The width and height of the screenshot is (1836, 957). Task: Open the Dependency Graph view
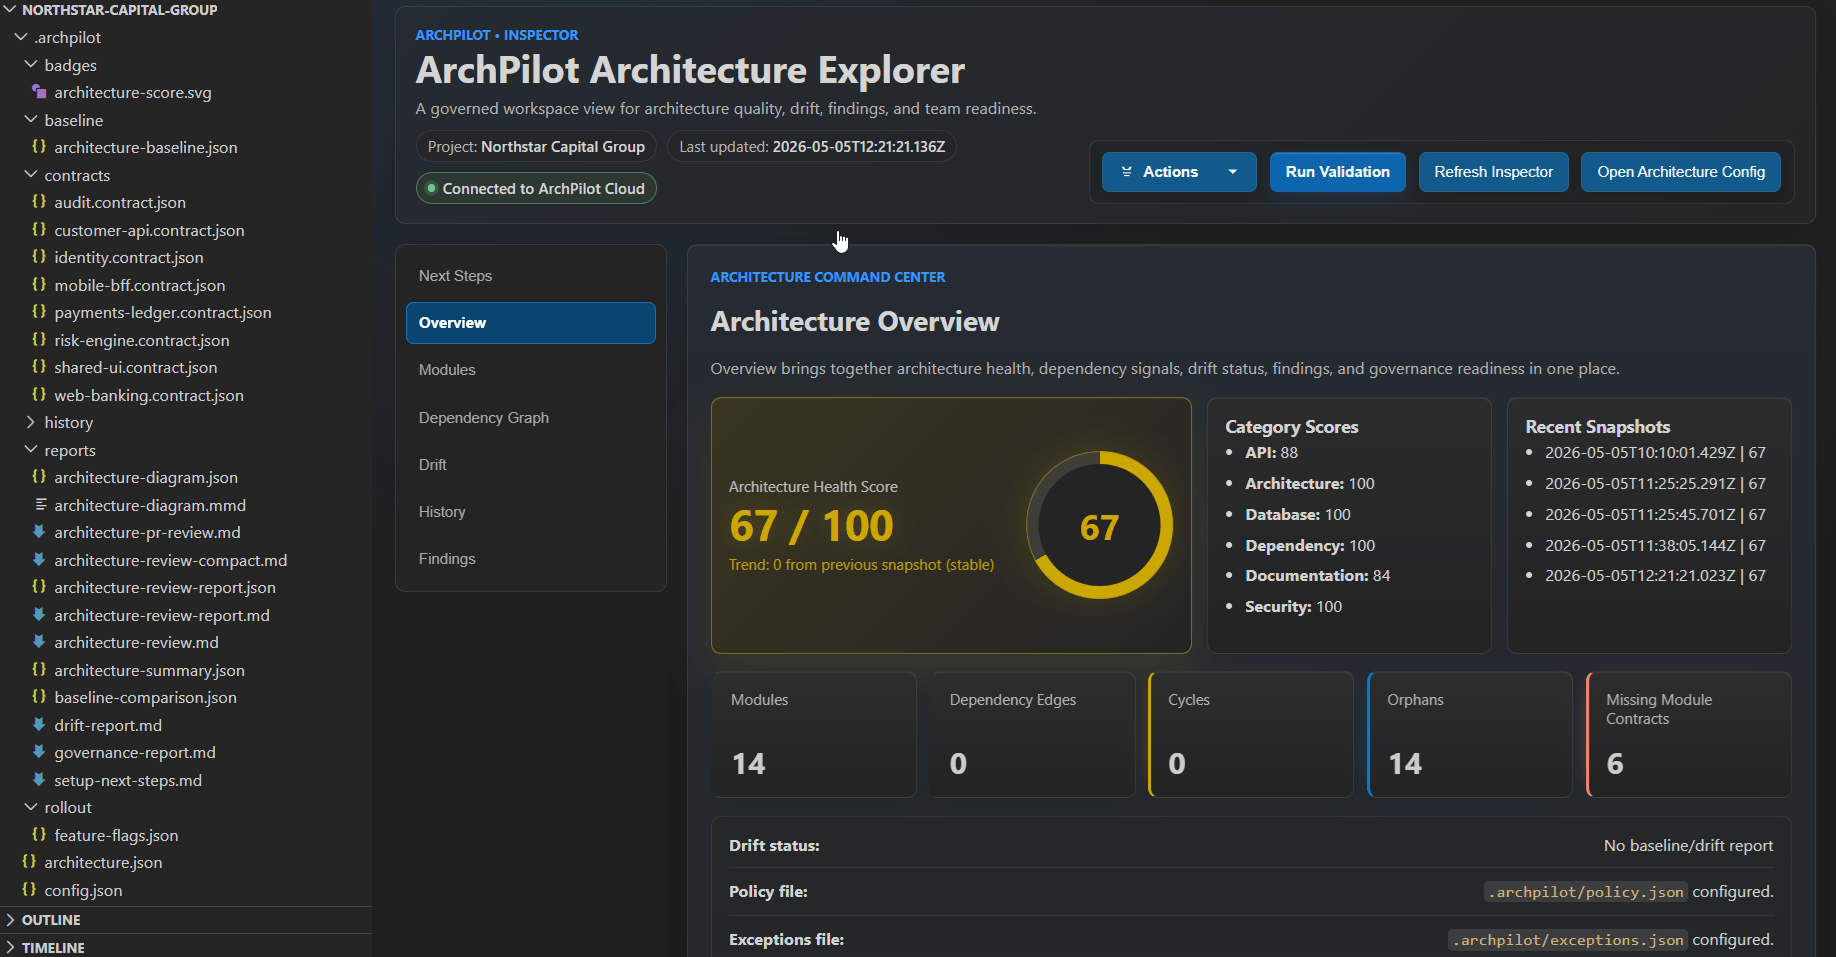pos(531,418)
